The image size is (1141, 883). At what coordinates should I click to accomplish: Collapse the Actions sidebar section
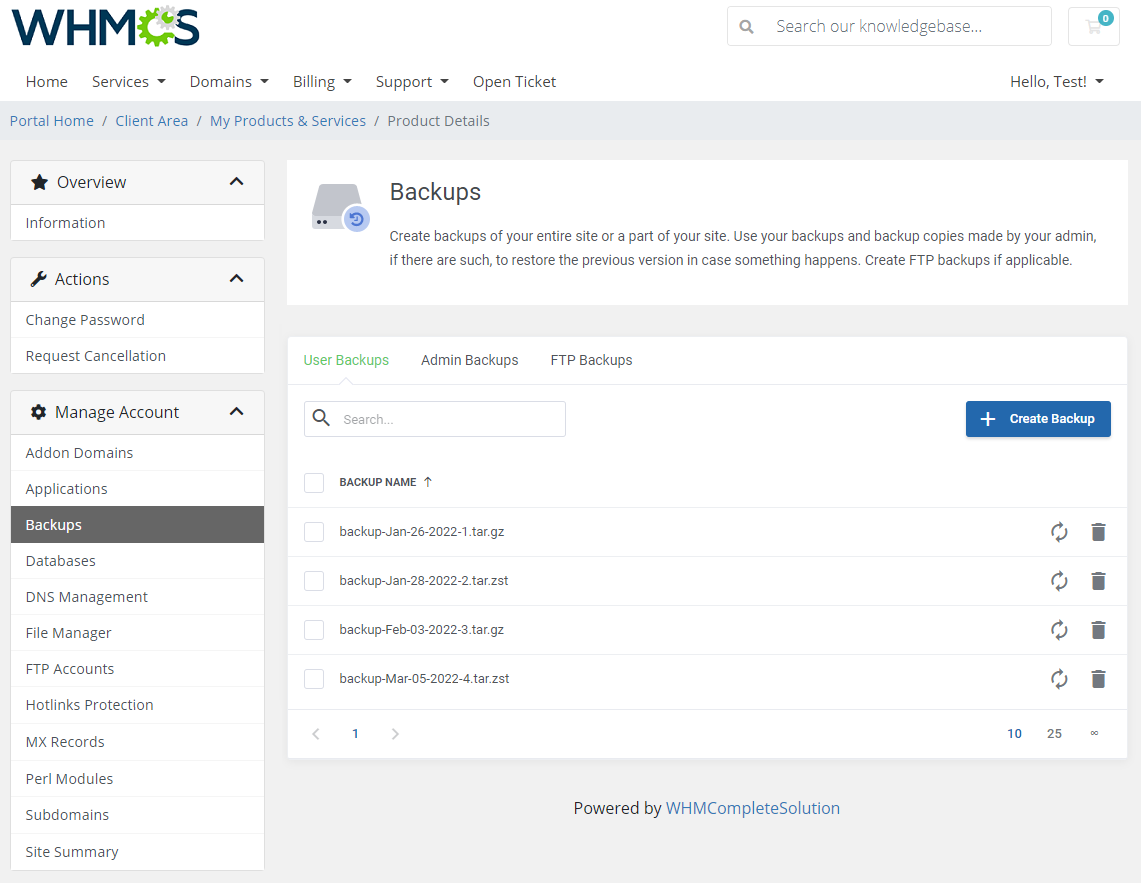coord(237,279)
